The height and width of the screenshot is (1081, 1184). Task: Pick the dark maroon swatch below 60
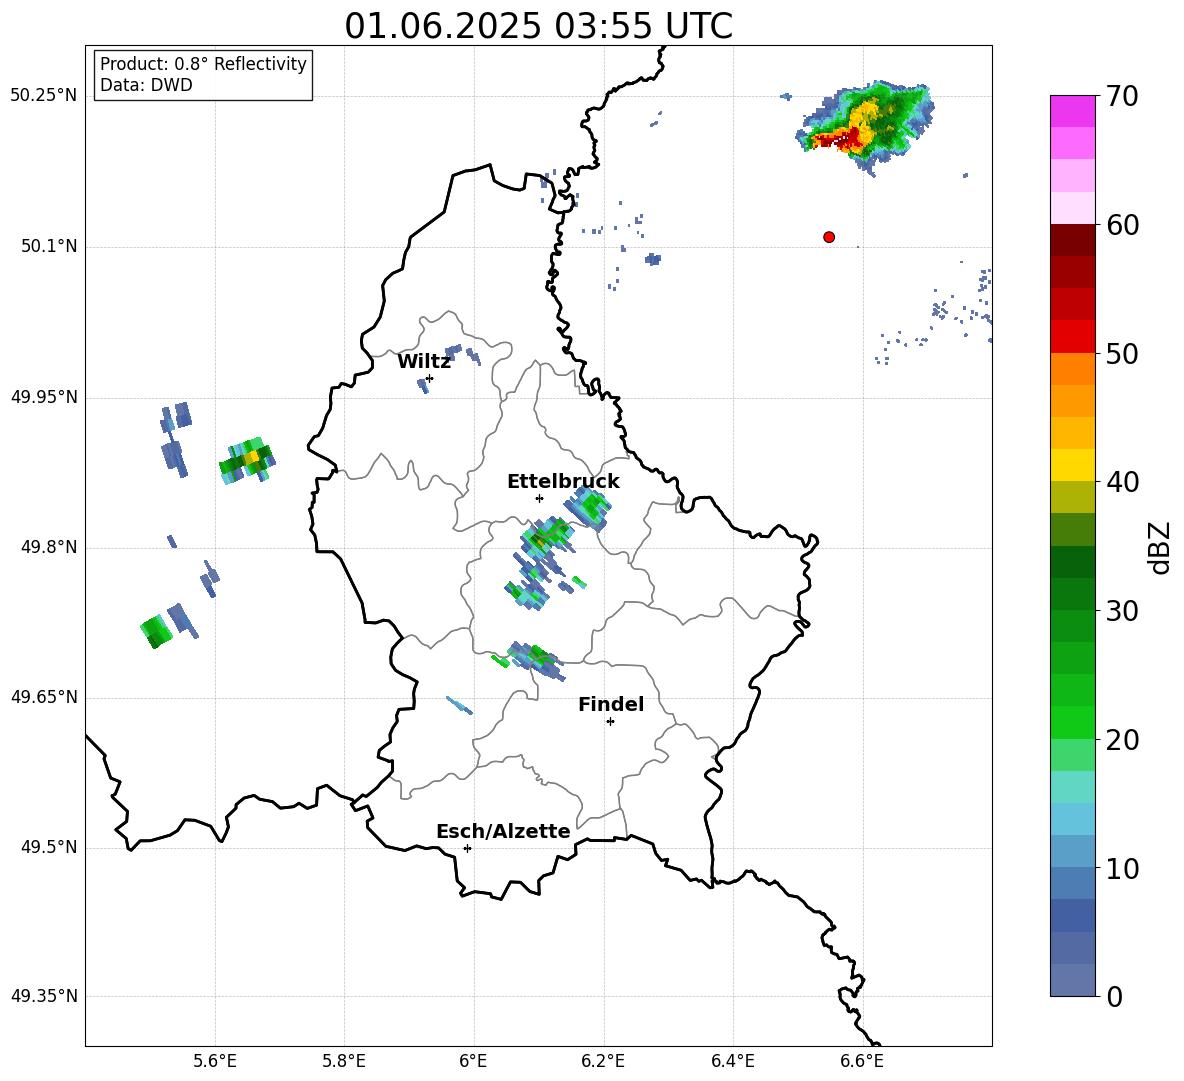[1072, 240]
